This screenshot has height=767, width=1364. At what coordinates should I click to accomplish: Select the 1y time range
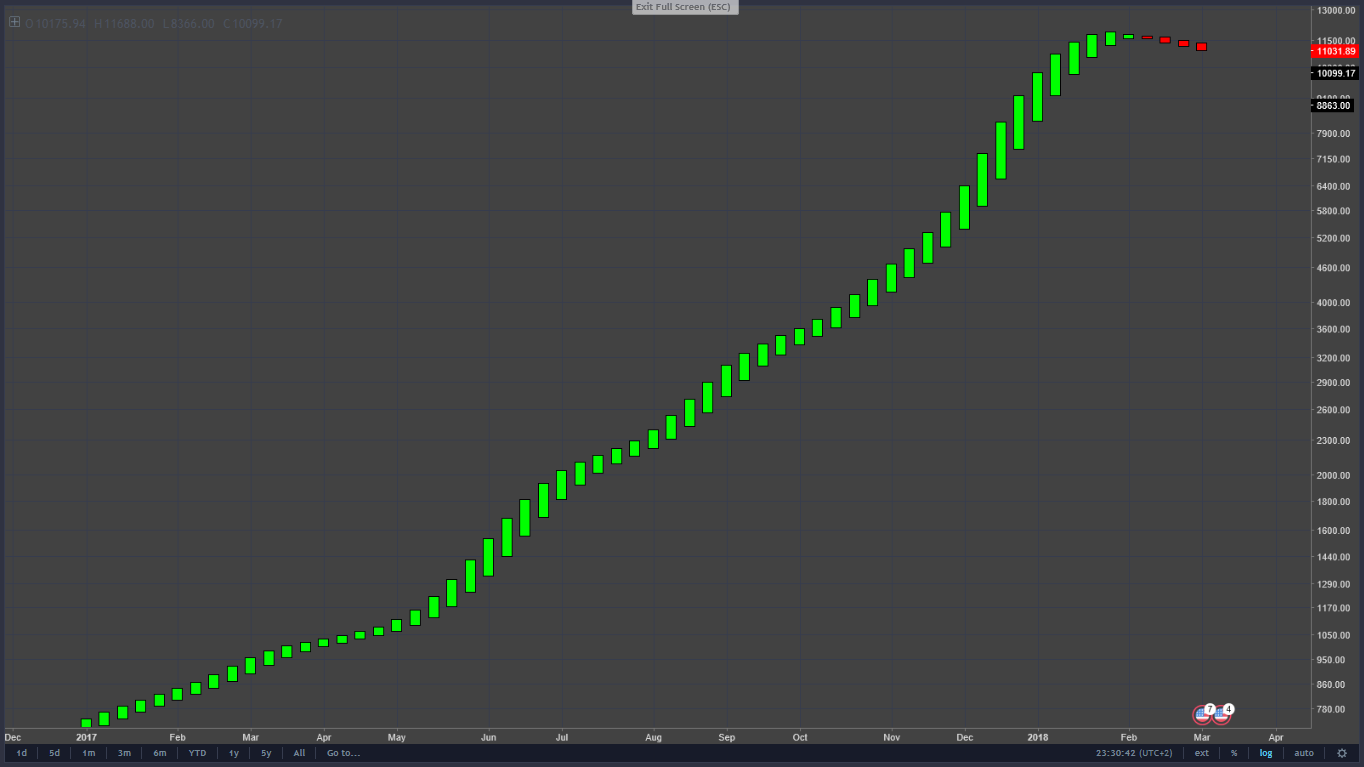click(234, 753)
